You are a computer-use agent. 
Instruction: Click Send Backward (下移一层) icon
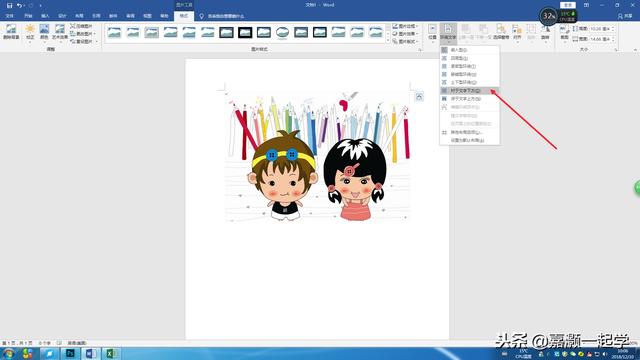click(x=483, y=32)
